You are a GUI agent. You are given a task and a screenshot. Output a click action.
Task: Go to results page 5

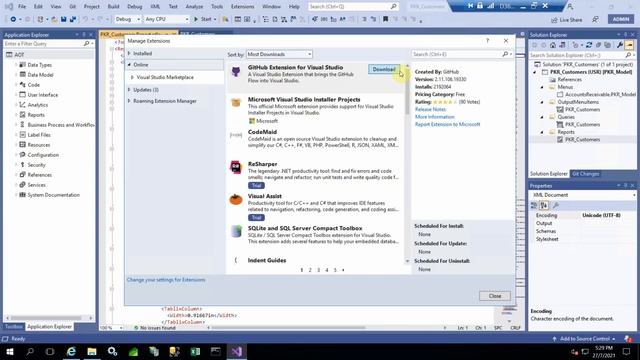pos(335,270)
